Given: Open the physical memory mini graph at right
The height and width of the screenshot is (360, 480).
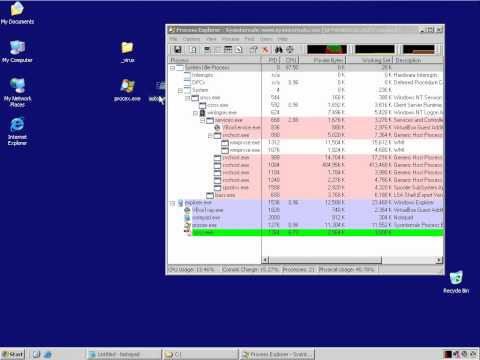Looking at the screenshot, I should pos(419,49).
